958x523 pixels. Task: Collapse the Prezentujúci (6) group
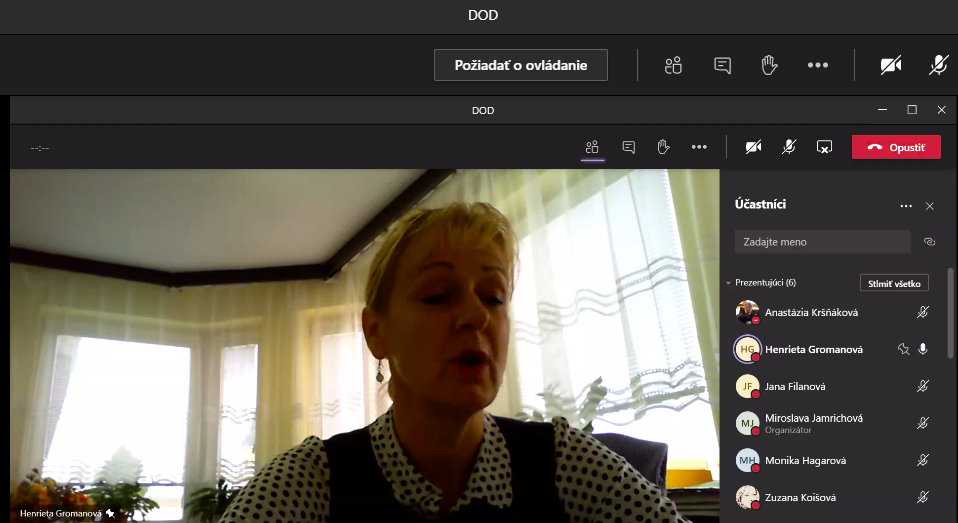pyautogui.click(x=728, y=283)
